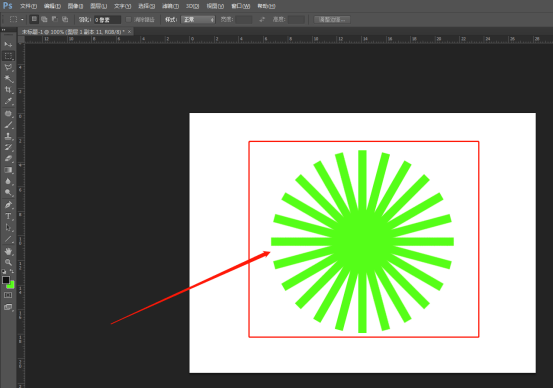Click the 调整边缘 Refine Edge button
Screen dimensions: 554x388
pyautogui.click(x=332, y=19)
